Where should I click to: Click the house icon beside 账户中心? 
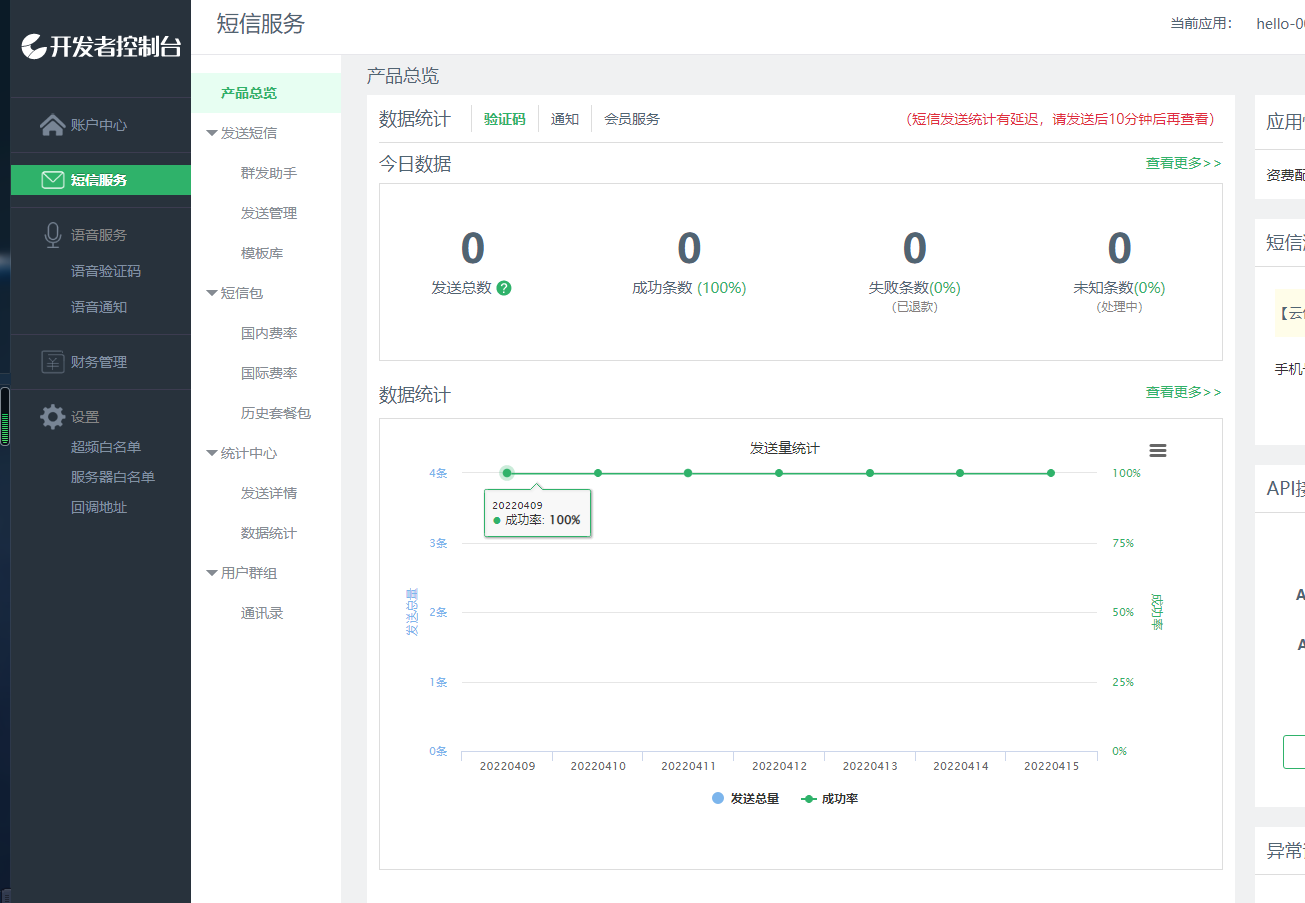52,125
